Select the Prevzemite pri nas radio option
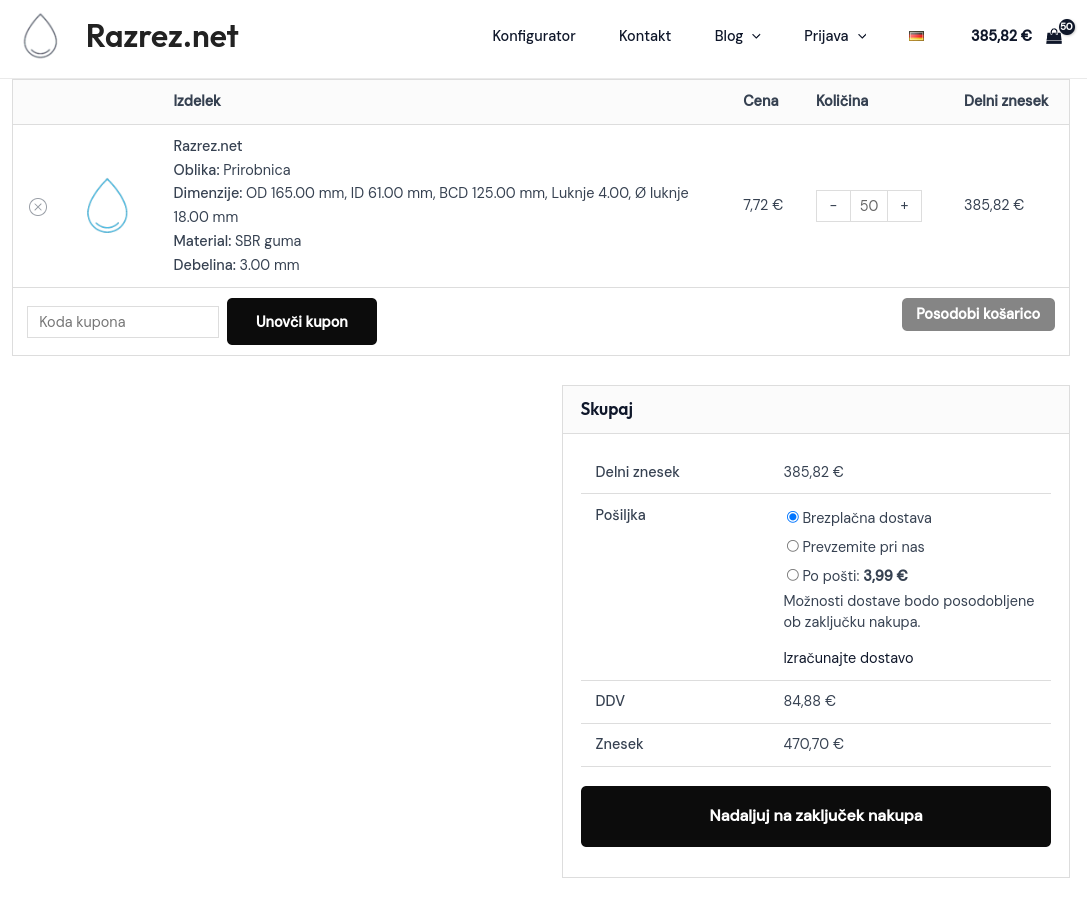This screenshot has width=1087, height=903. tap(792, 546)
